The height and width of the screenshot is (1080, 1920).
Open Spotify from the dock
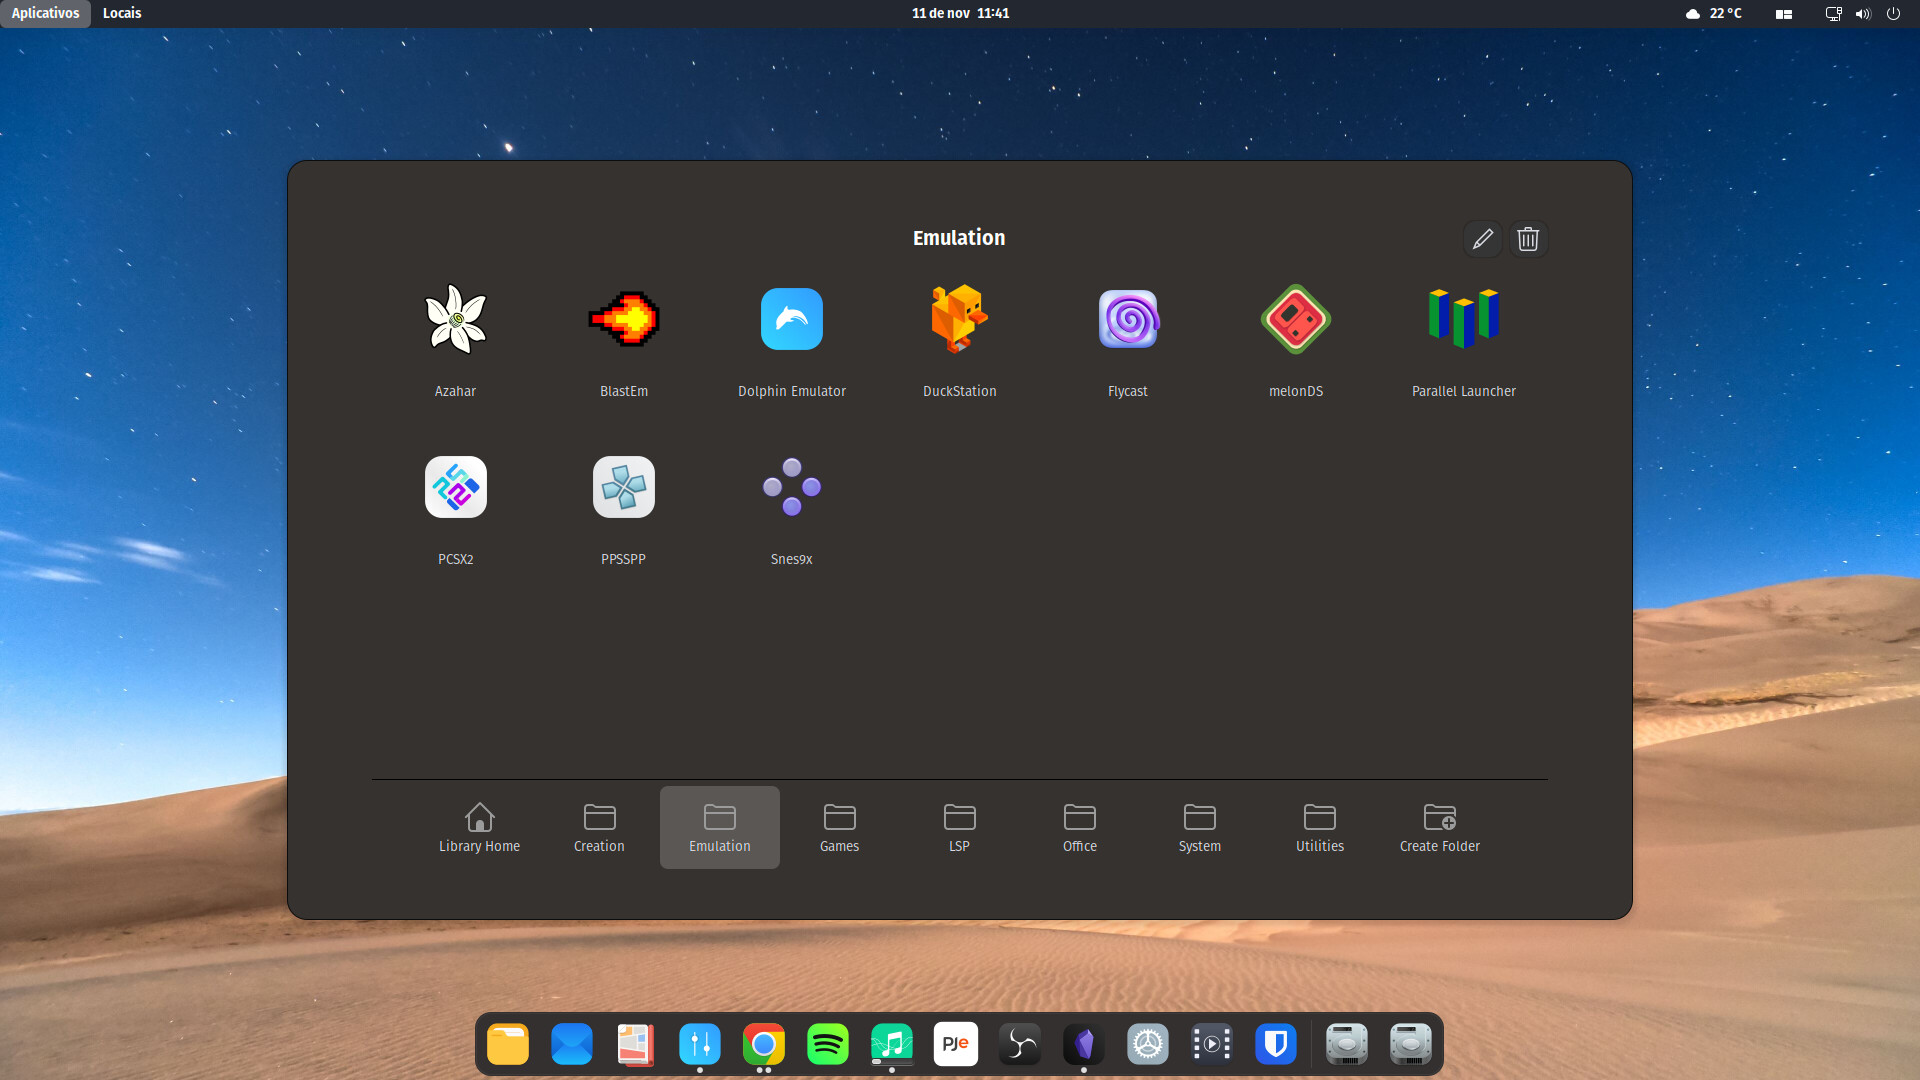[828, 1045]
